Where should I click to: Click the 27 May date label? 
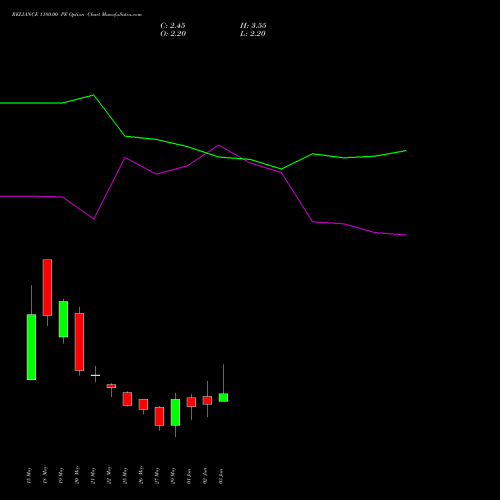click(157, 475)
